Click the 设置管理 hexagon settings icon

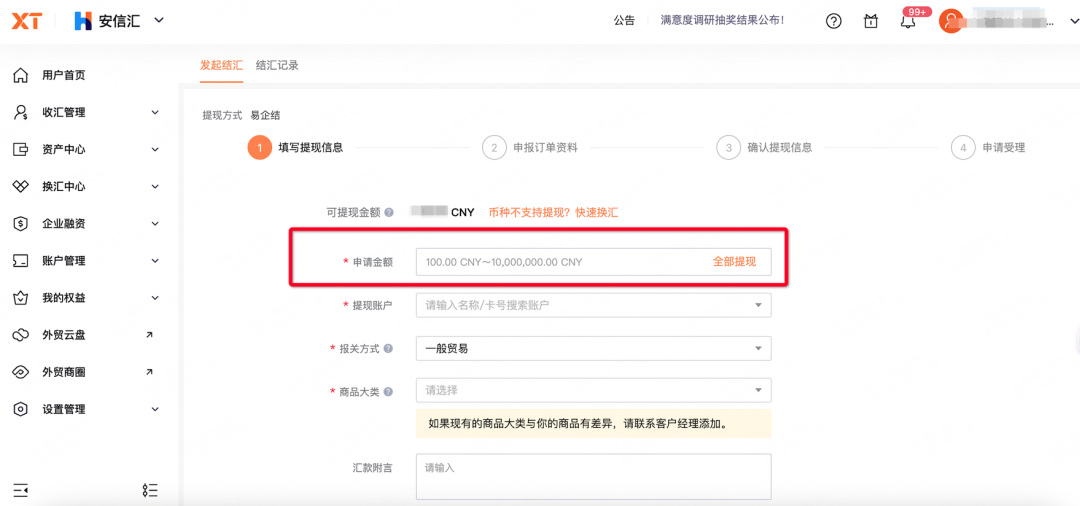pos(21,410)
